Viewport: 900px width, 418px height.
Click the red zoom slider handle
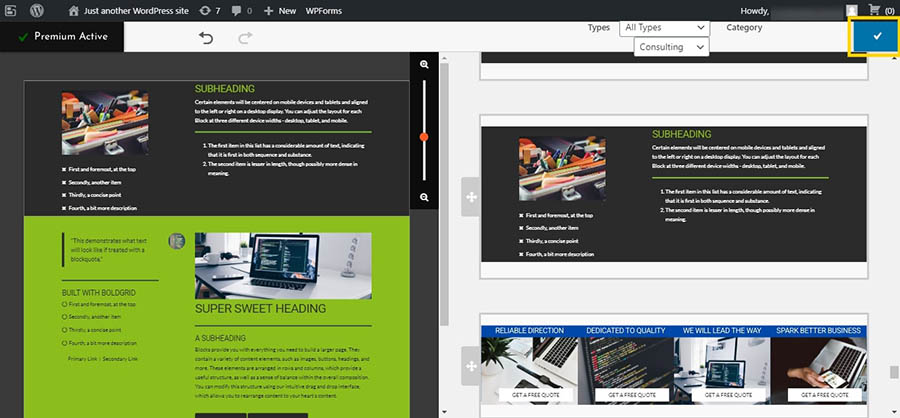(424, 137)
